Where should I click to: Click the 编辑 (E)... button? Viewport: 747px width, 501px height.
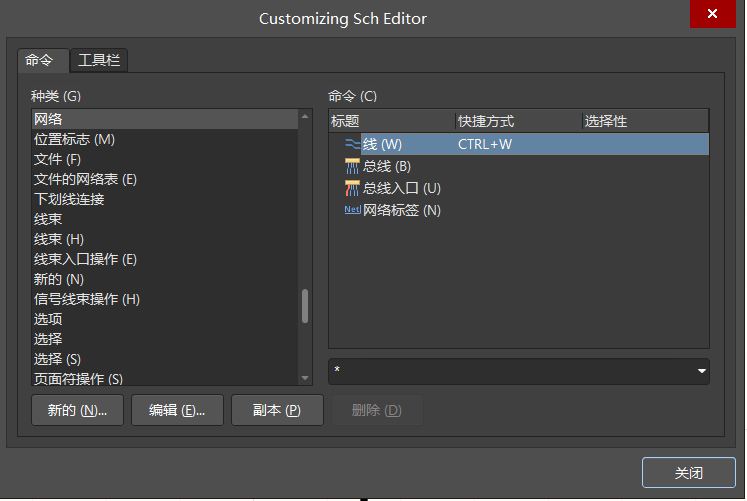pos(177,410)
